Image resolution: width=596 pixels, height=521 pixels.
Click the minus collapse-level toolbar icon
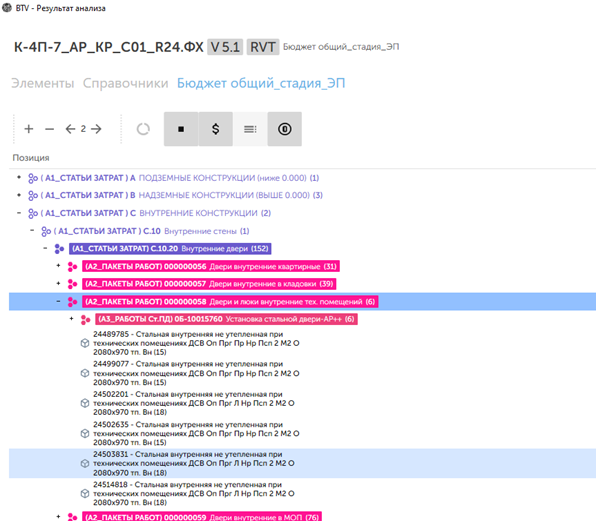pos(49,129)
